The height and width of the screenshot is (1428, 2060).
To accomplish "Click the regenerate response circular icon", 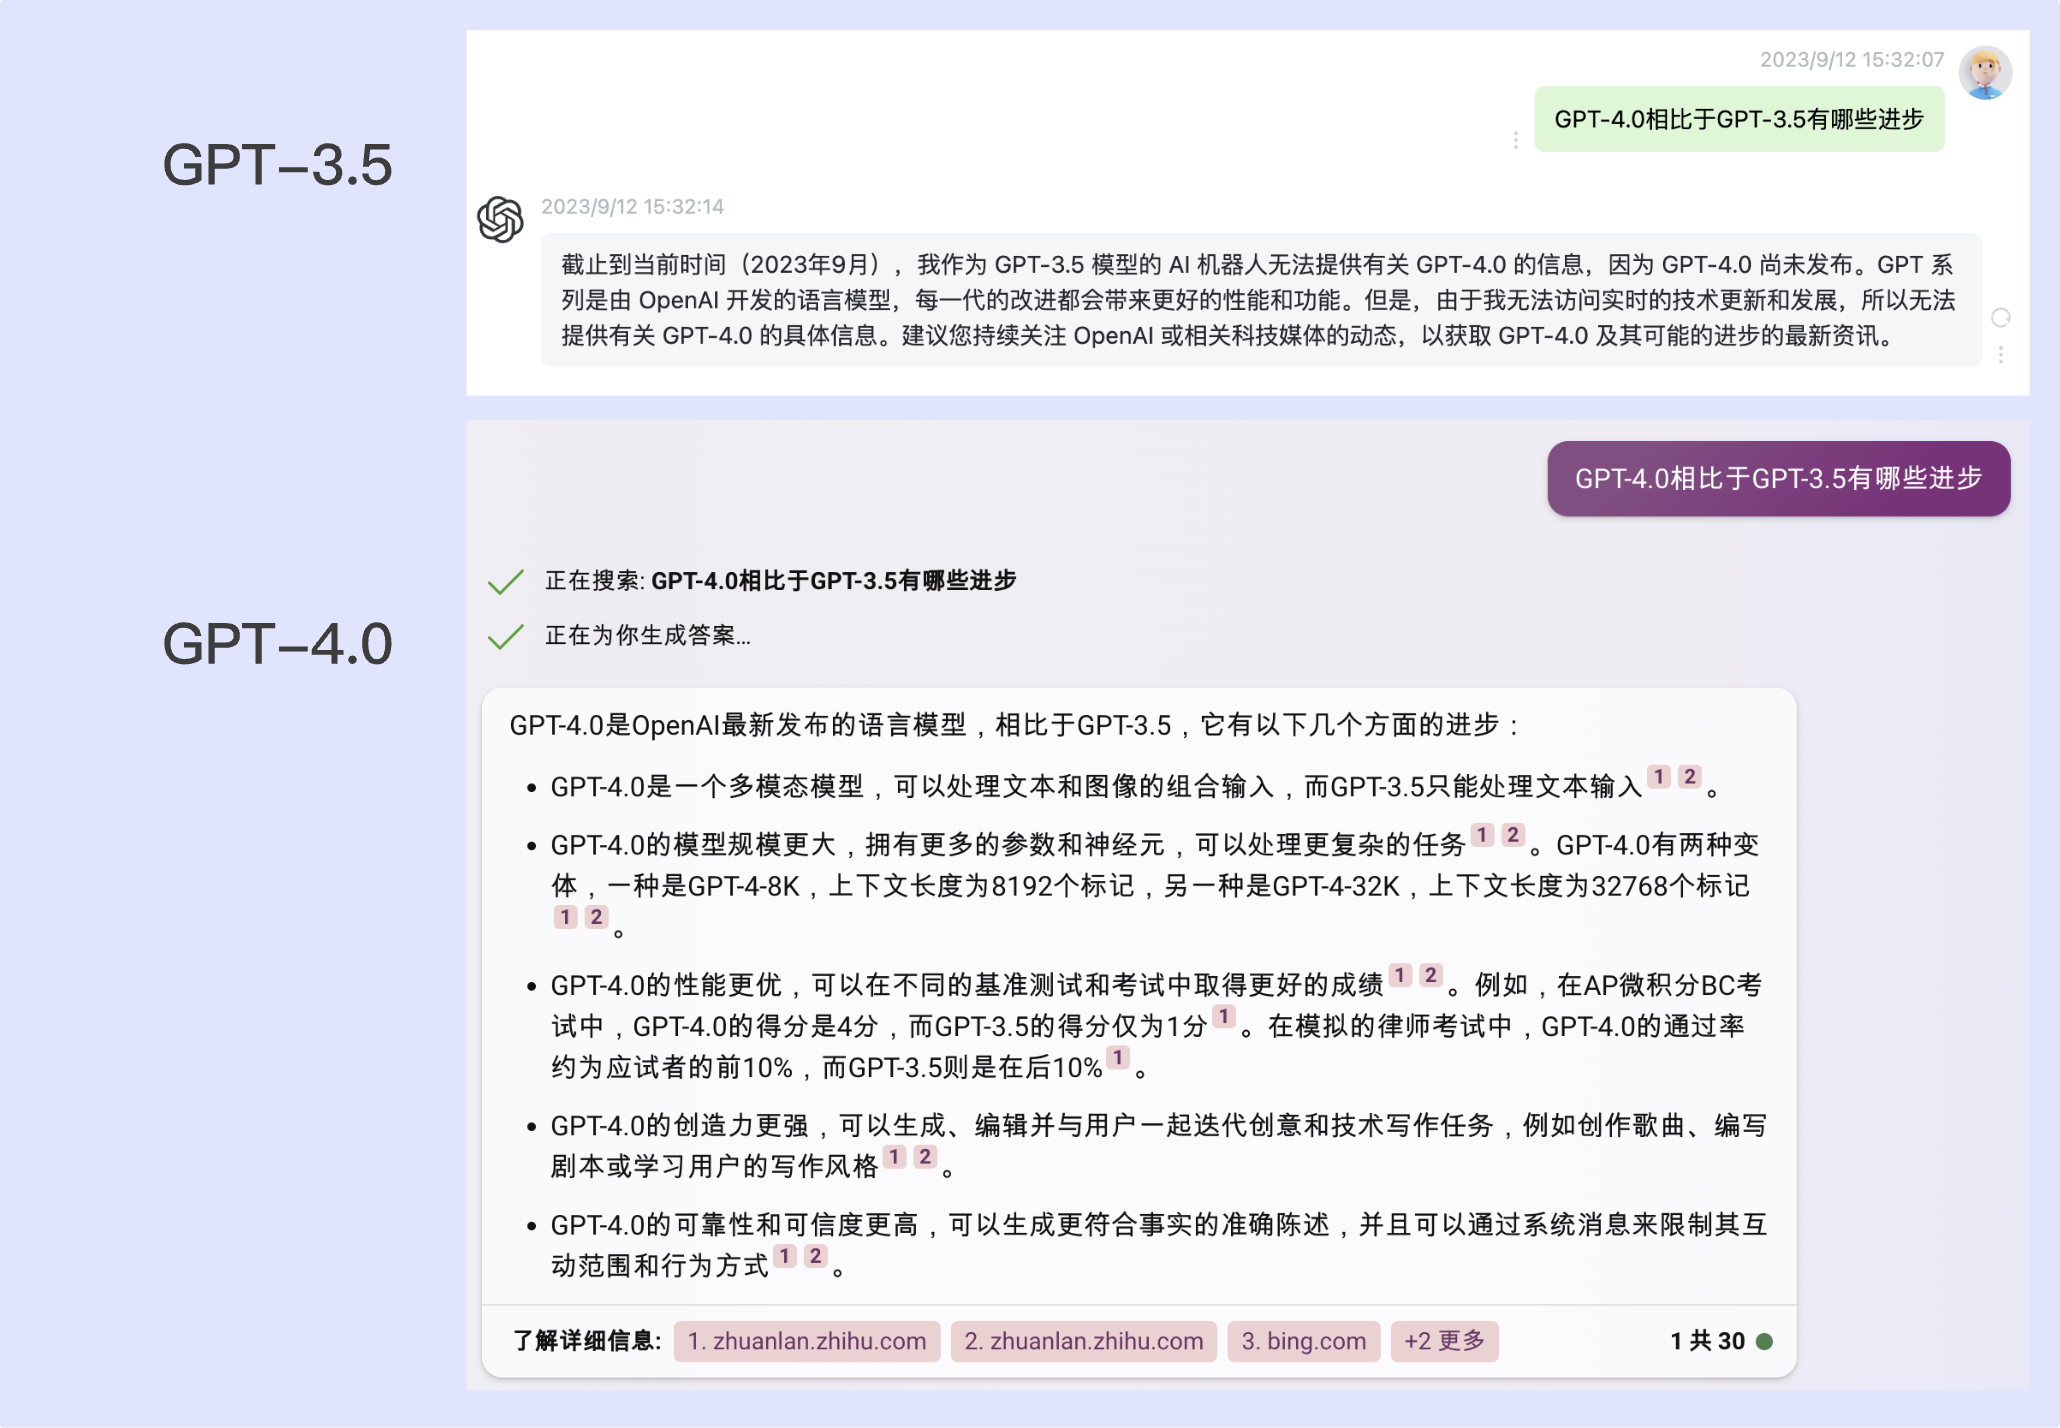I will point(2000,318).
